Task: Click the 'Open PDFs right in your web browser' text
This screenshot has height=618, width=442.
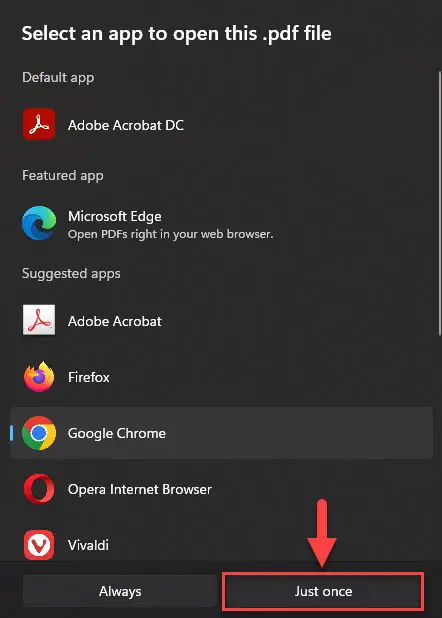Action: point(170,234)
